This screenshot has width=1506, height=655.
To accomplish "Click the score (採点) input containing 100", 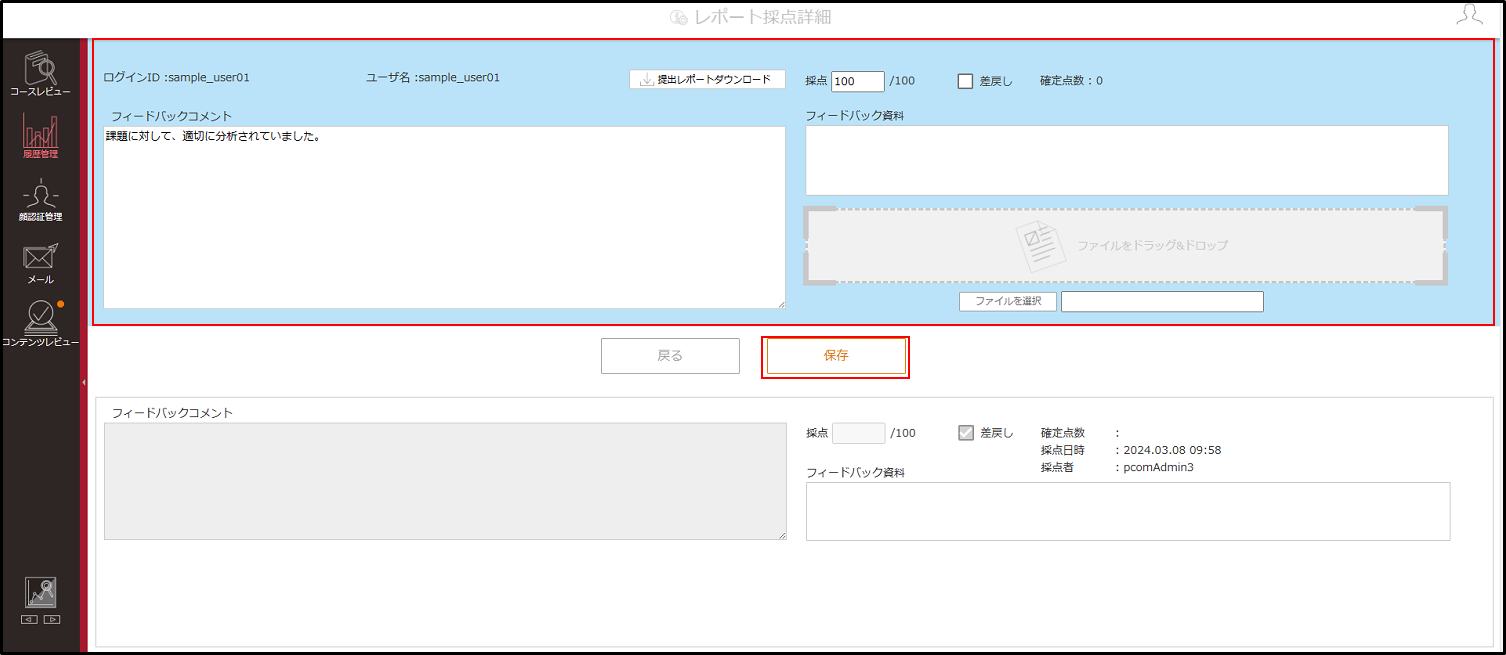I will coord(858,81).
